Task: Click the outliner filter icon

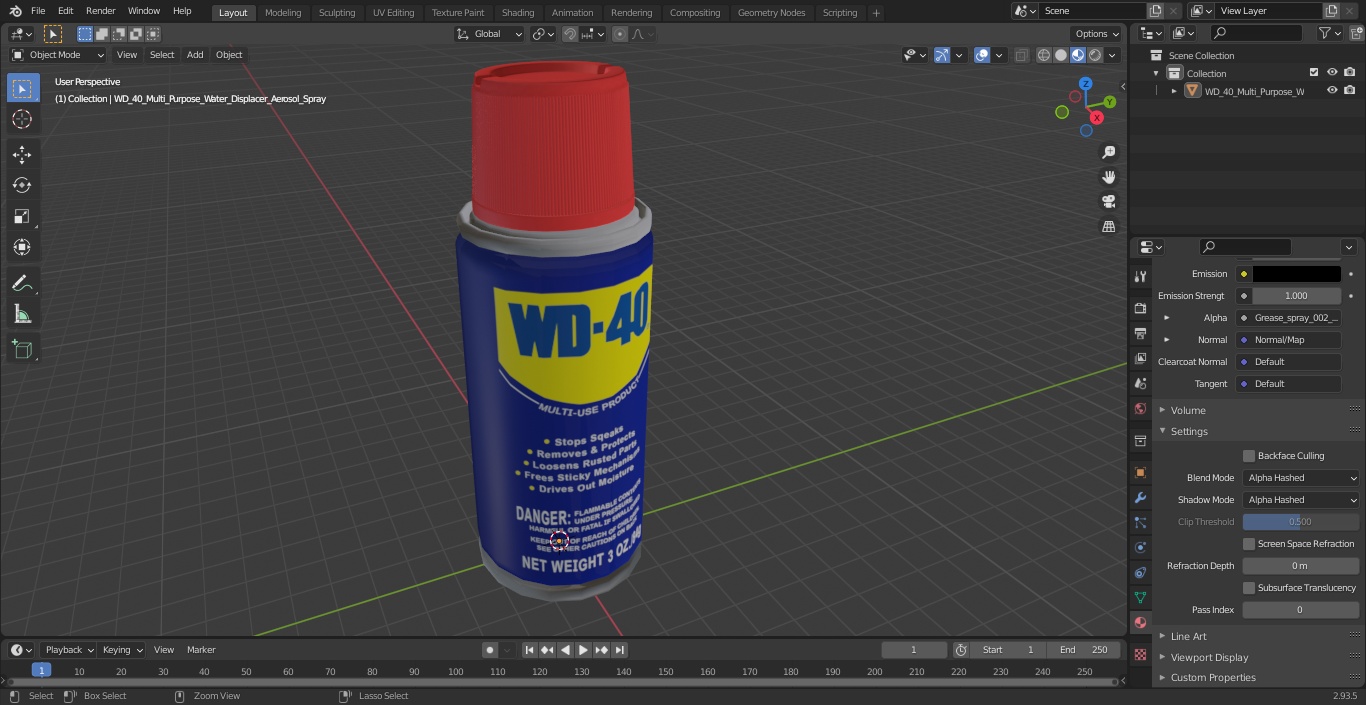Action: tap(1324, 33)
